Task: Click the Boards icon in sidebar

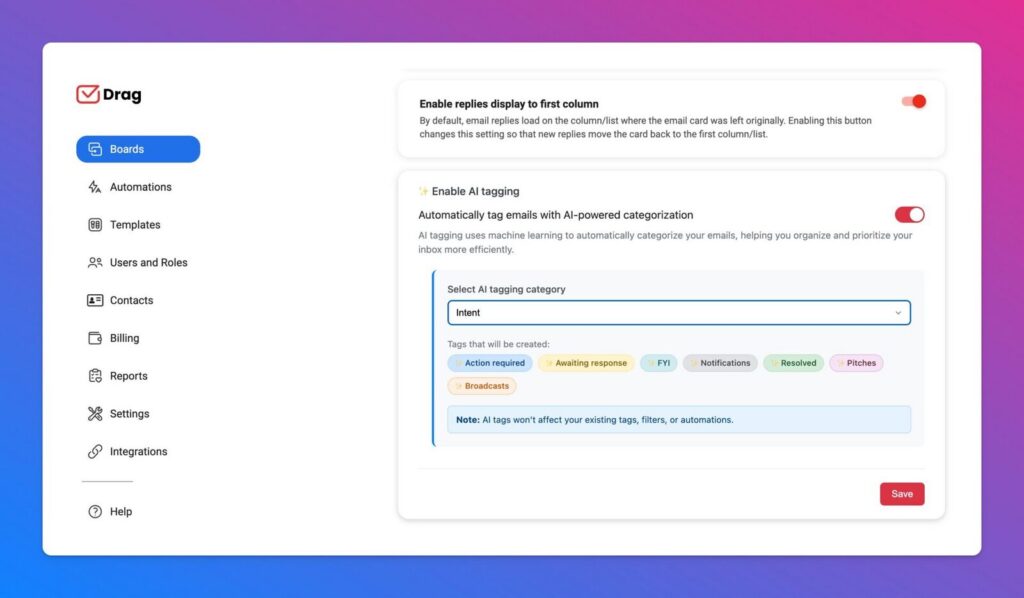Action: 95,149
